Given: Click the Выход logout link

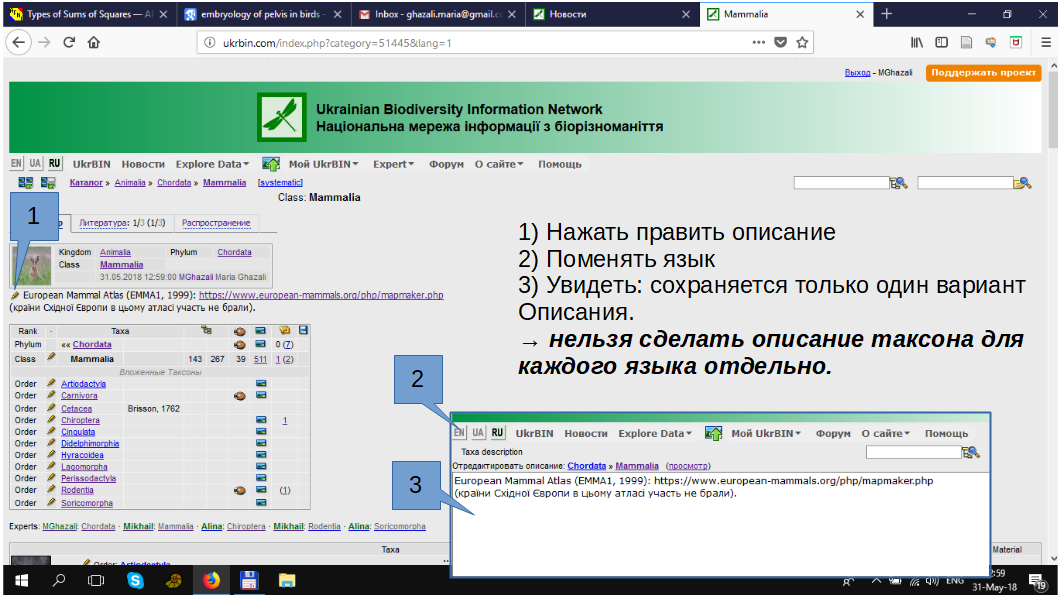Looking at the screenshot, I should [857, 74].
